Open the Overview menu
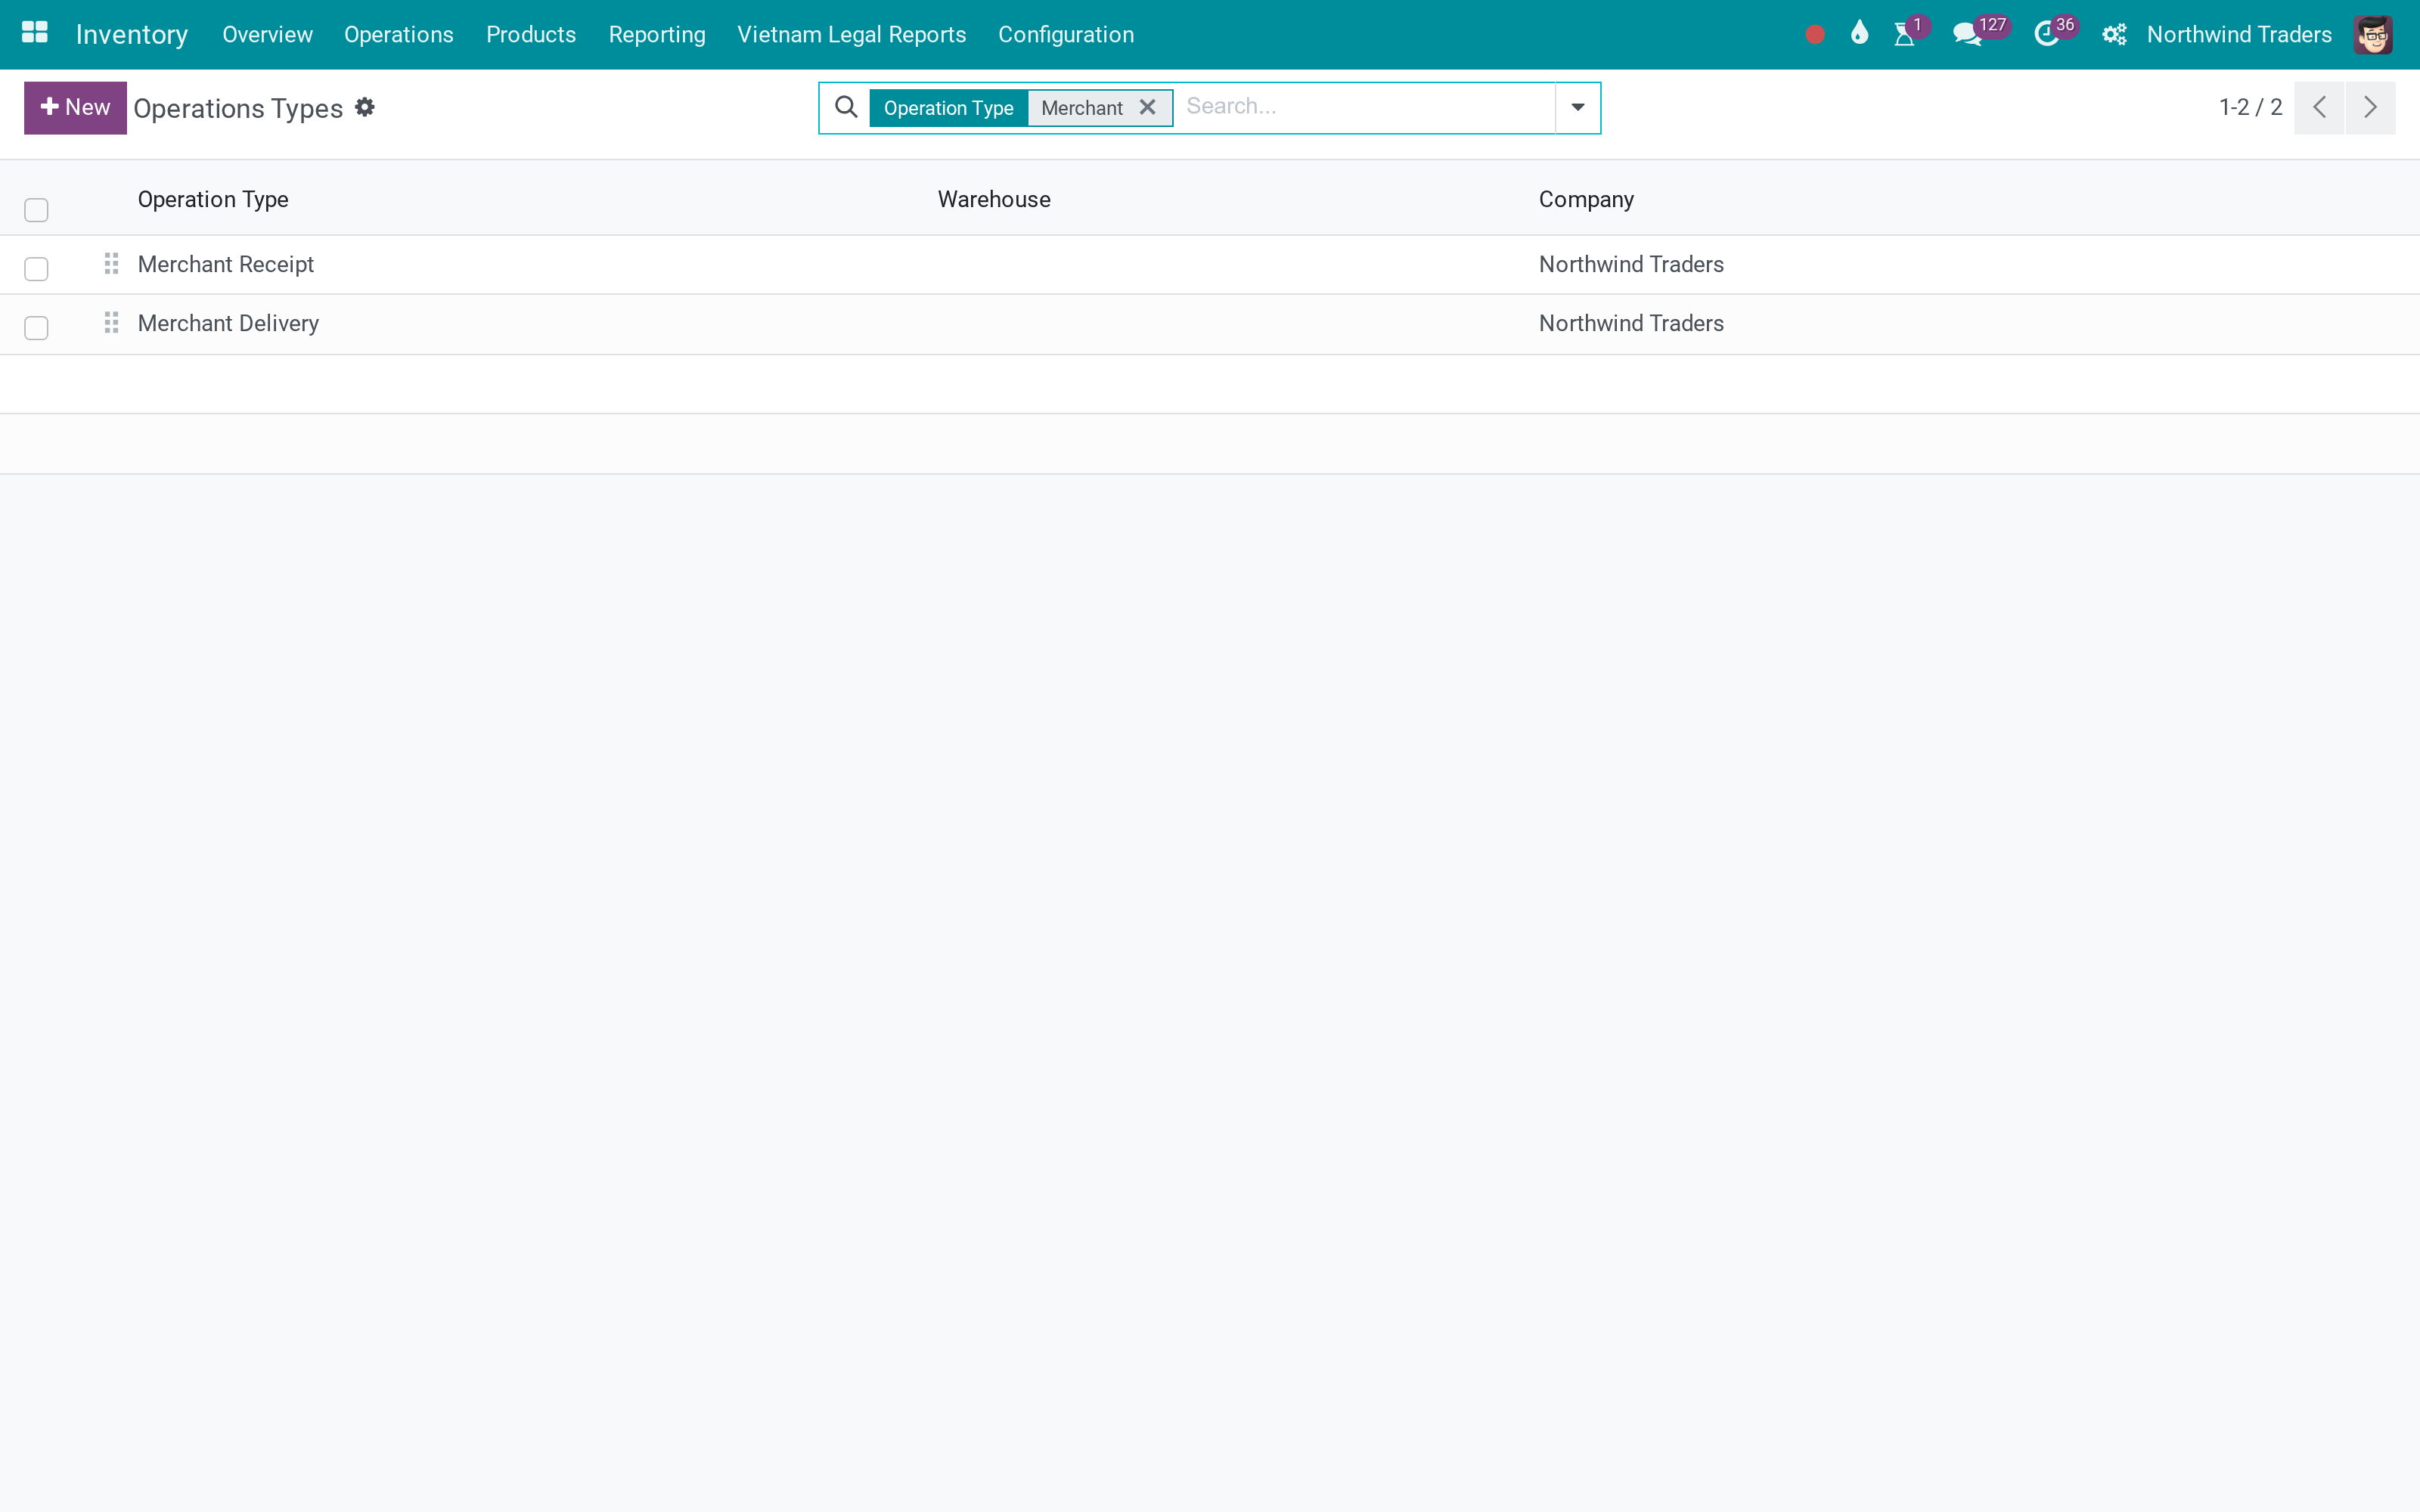Image resolution: width=2420 pixels, height=1512 pixels. coord(267,35)
